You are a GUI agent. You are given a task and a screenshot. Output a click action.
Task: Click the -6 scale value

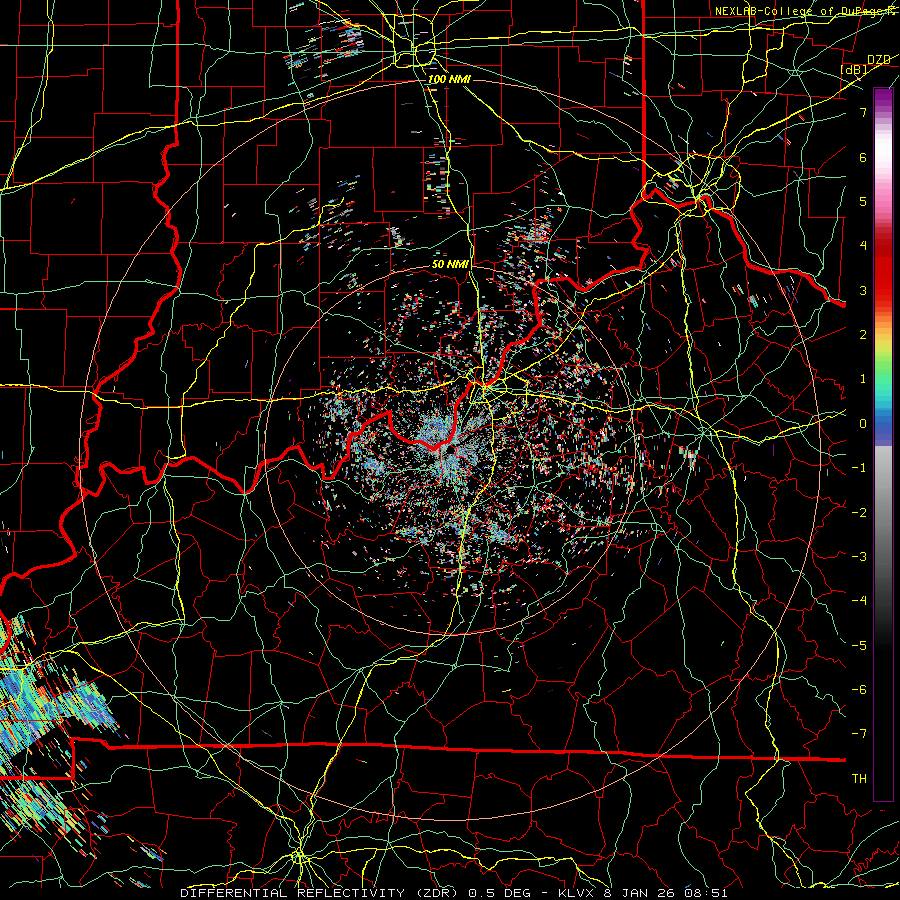859,689
